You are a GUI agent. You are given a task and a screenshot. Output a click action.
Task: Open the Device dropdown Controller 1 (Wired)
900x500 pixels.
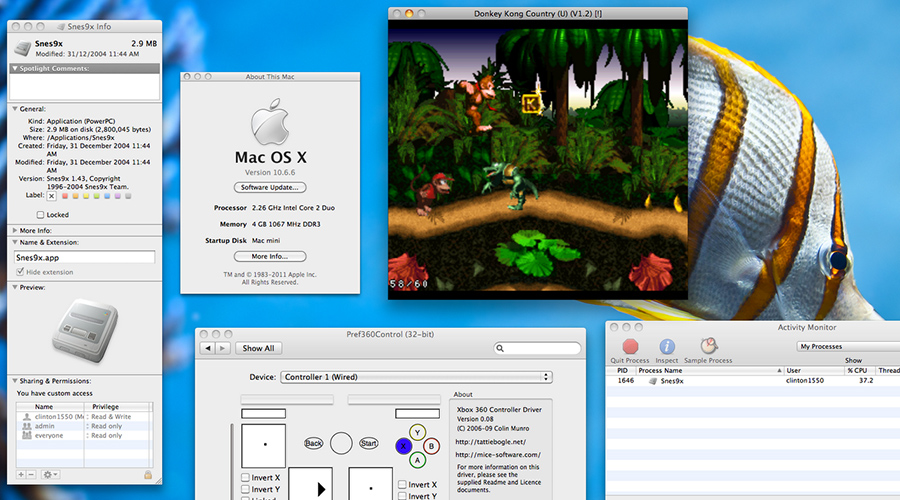point(416,377)
